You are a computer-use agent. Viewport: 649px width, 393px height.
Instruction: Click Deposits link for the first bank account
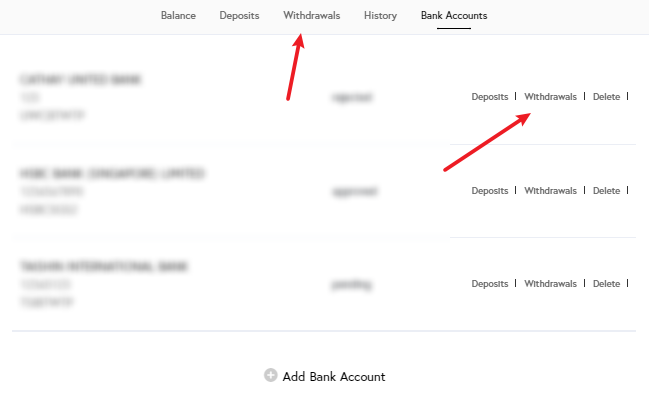click(x=490, y=96)
